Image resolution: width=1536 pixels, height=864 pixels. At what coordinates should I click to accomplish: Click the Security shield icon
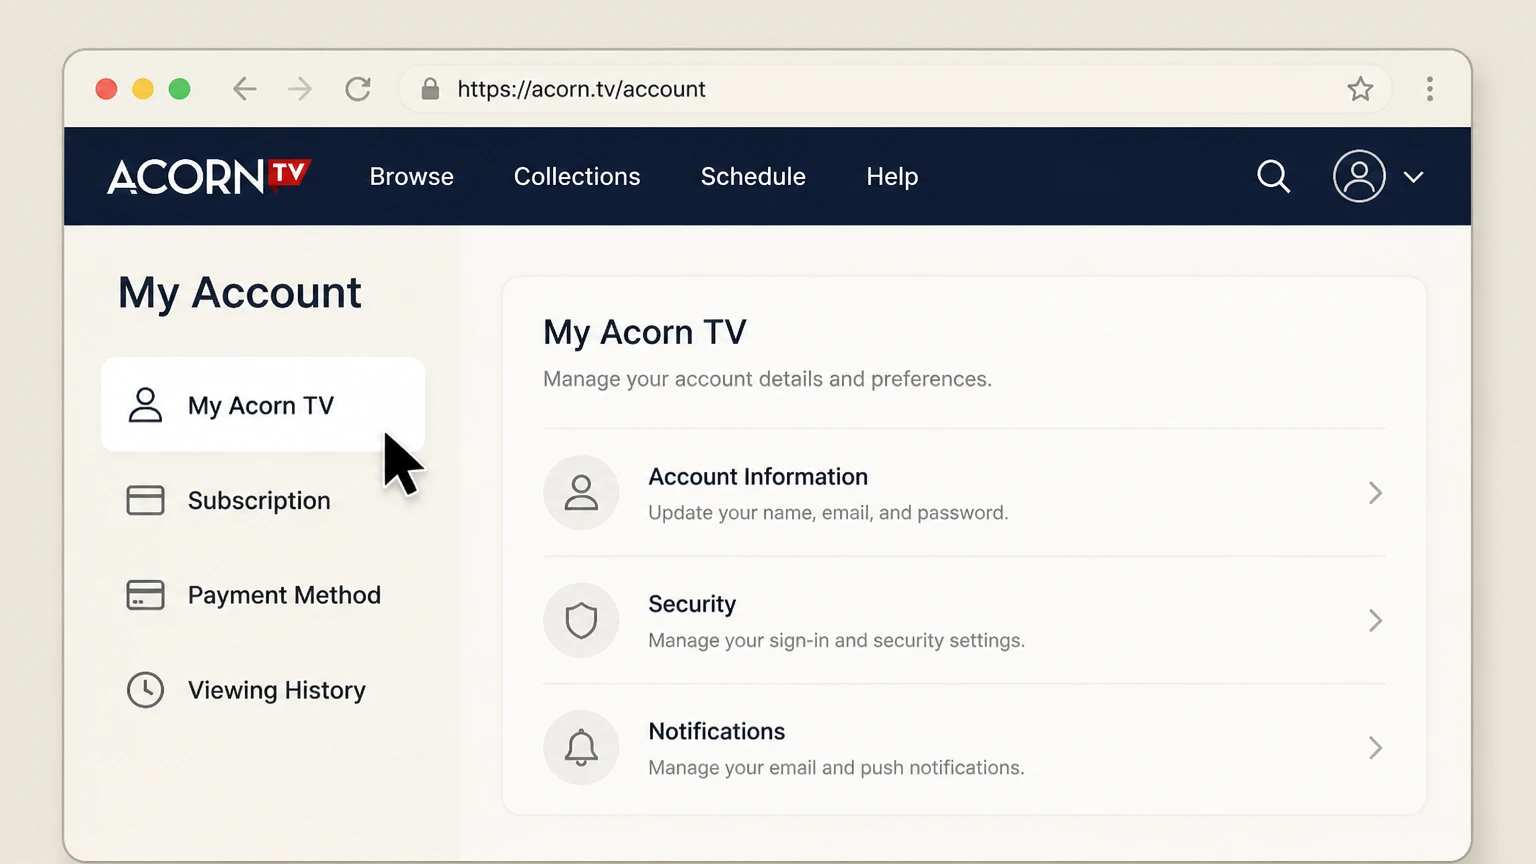[581, 620]
